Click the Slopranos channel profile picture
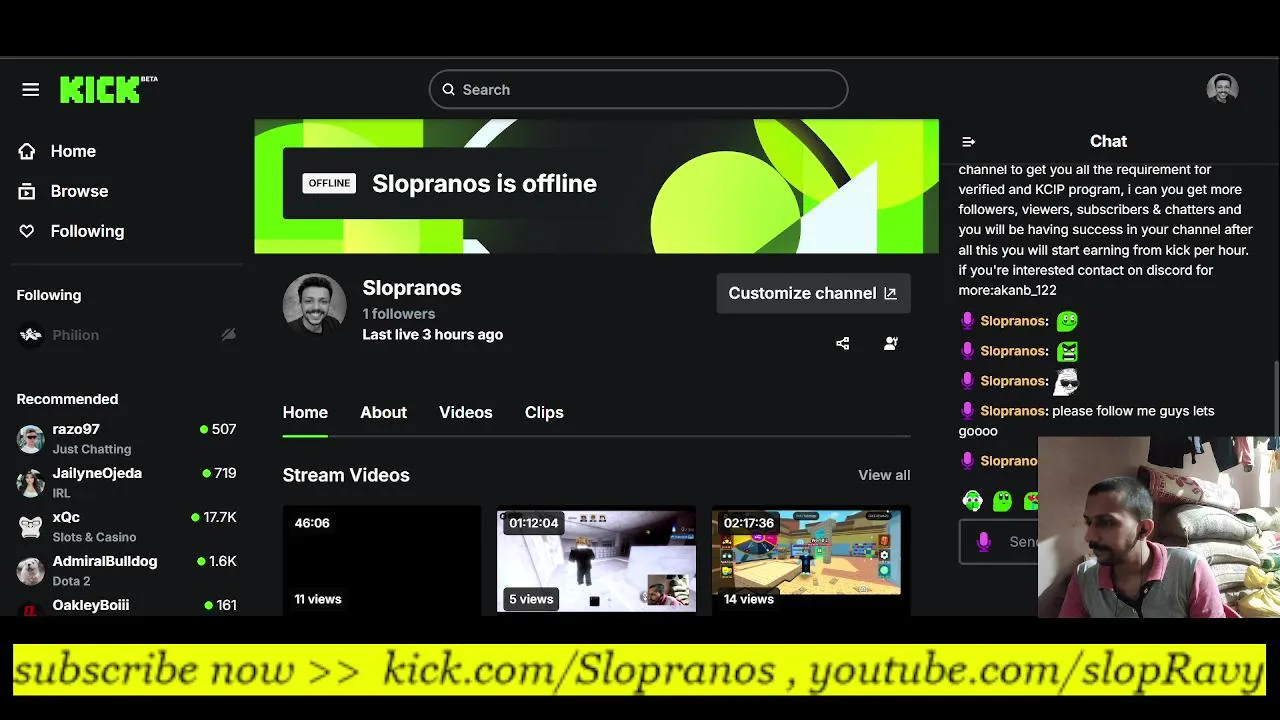The height and width of the screenshot is (720, 1280). coord(314,304)
